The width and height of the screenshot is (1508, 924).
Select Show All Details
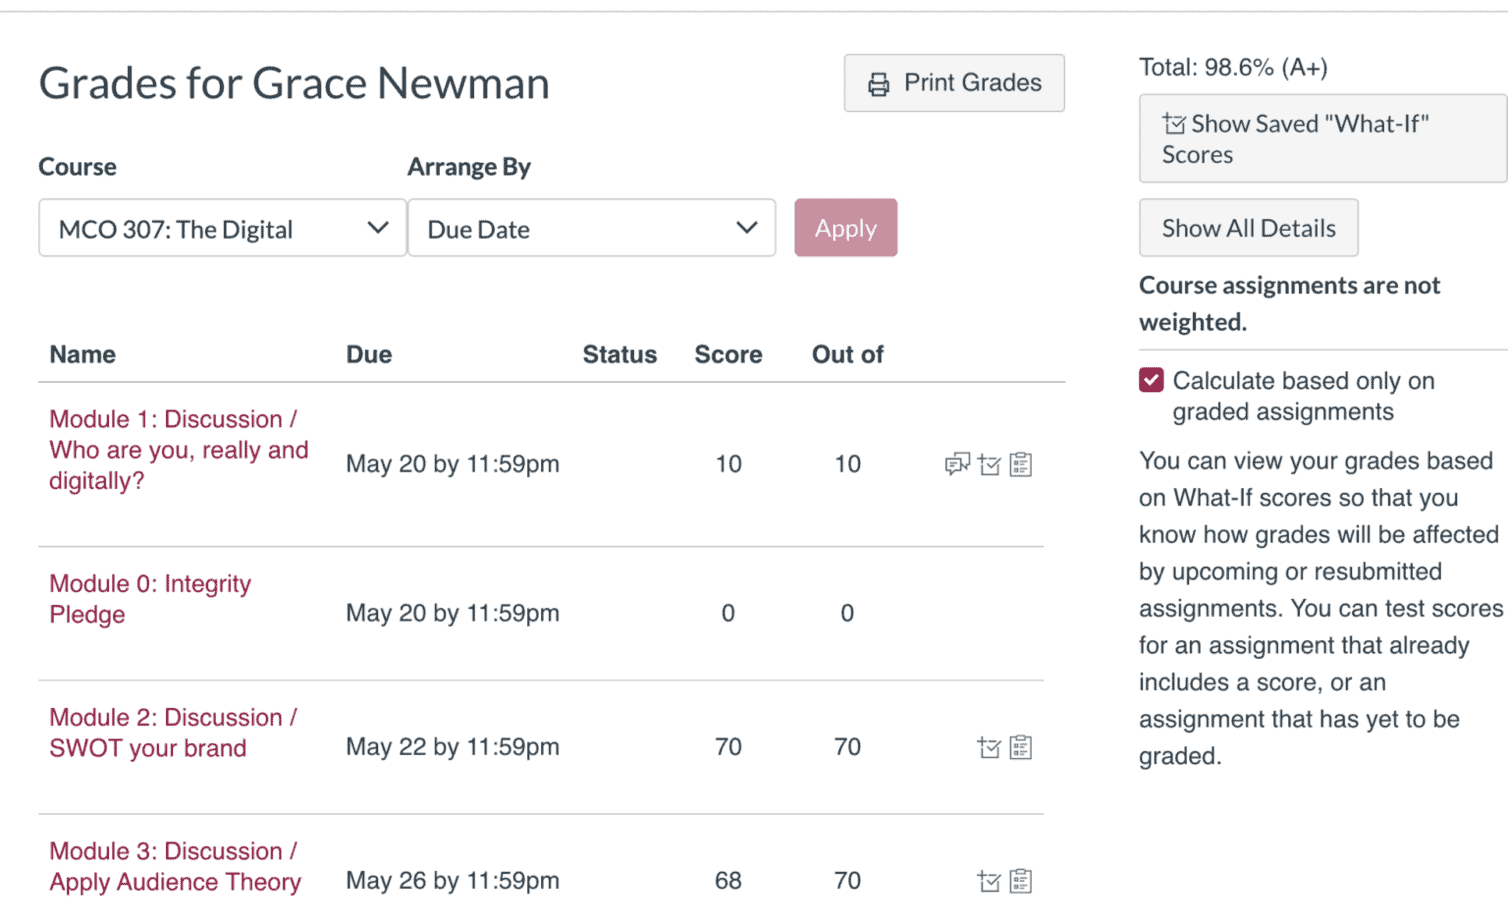click(x=1248, y=228)
